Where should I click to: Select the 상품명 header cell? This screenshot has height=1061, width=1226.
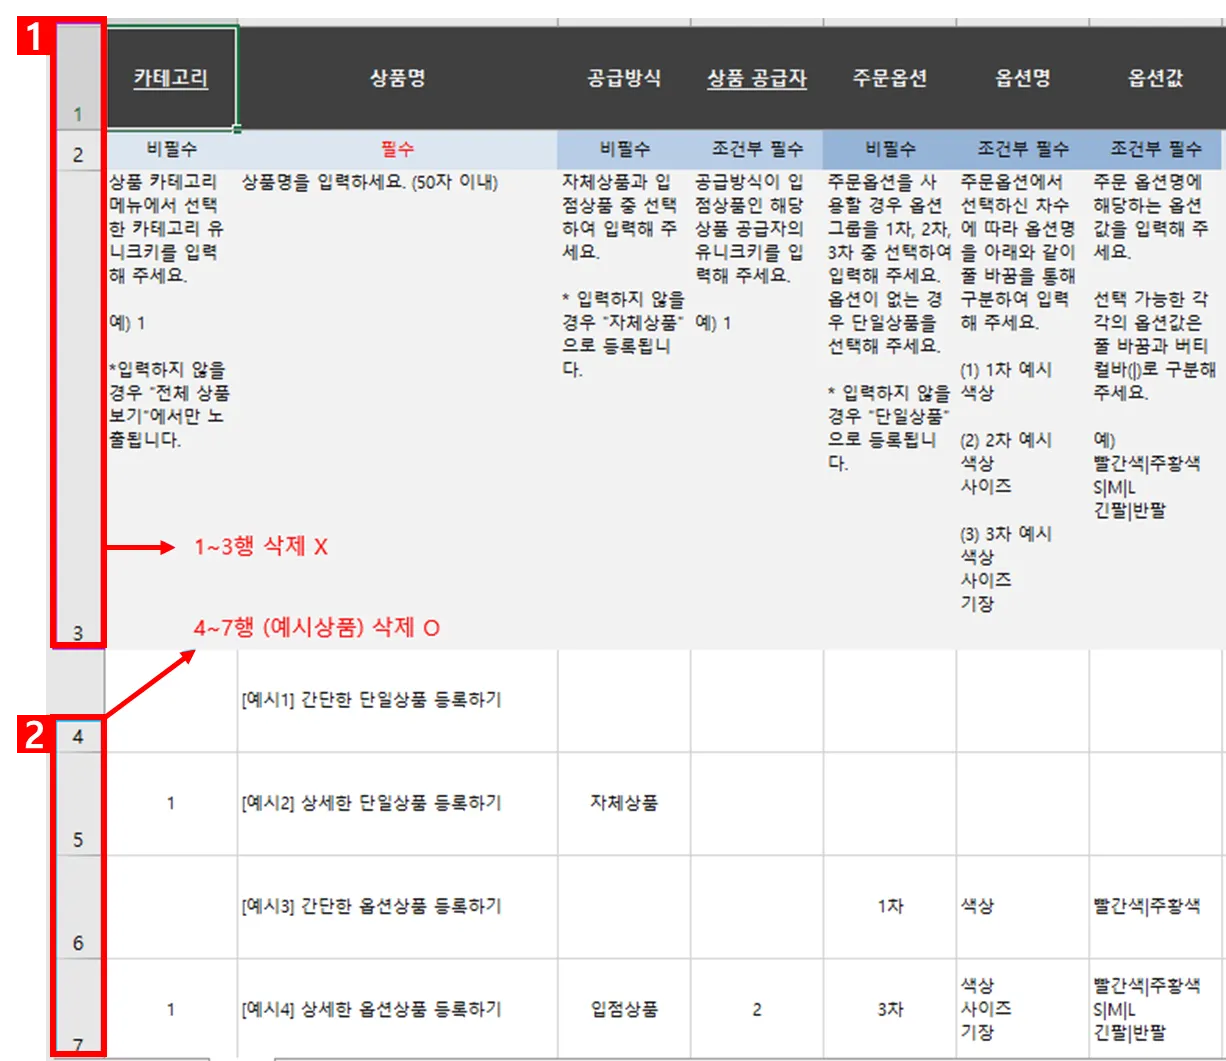pos(398,79)
